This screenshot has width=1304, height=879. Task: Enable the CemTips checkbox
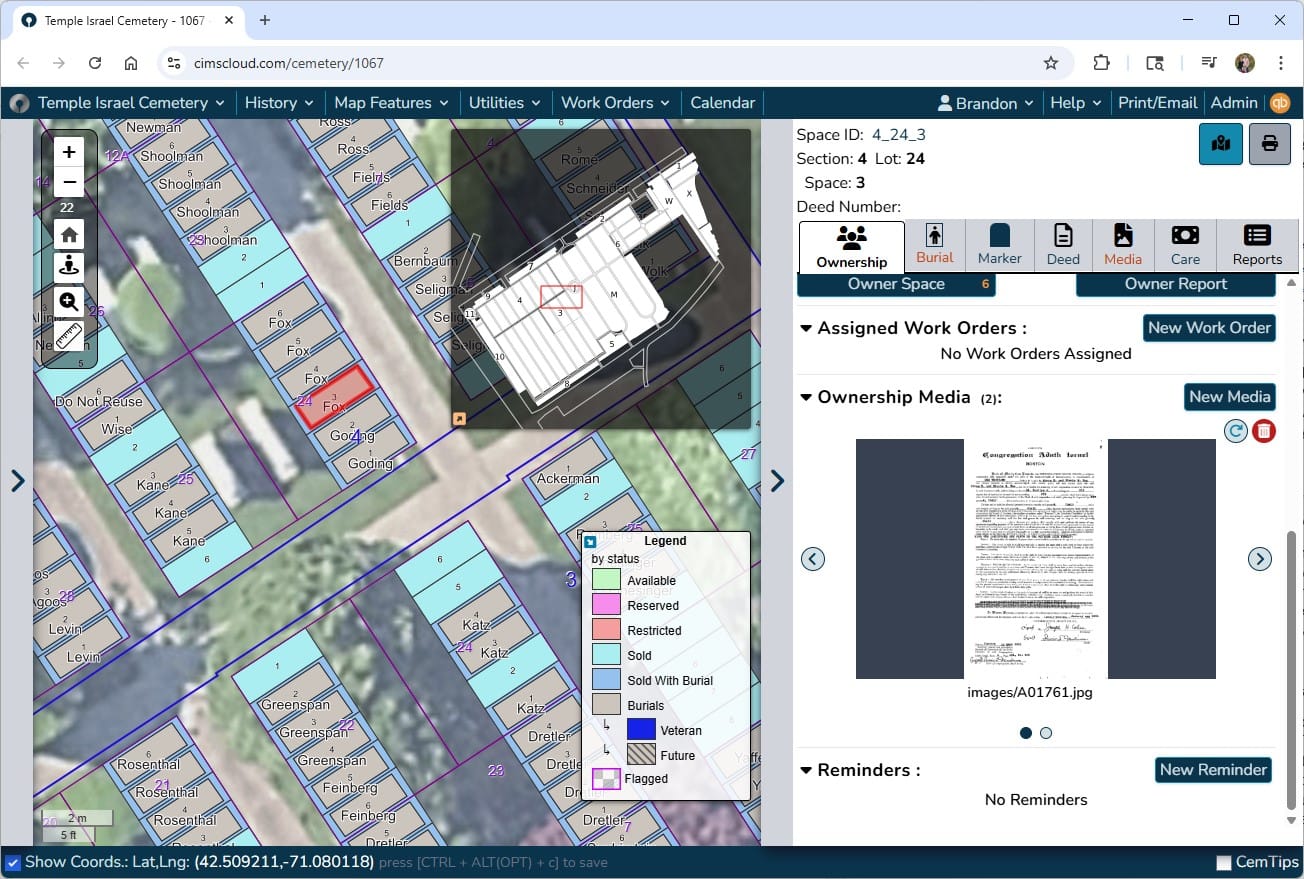click(1224, 862)
